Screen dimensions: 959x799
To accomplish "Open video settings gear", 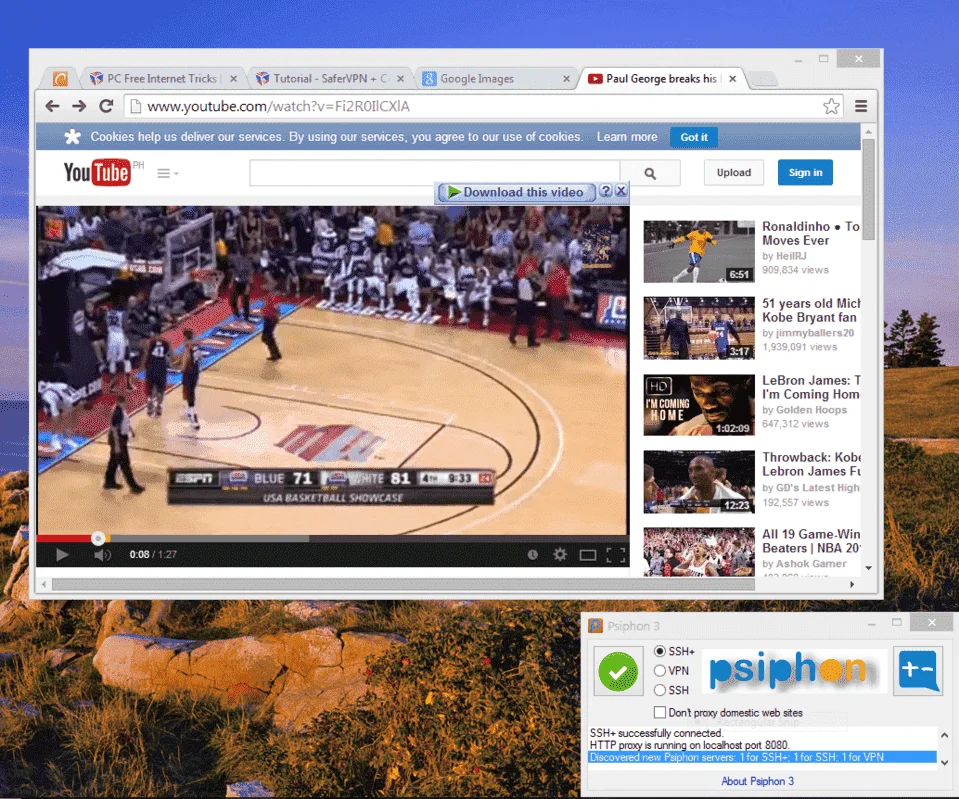I will pyautogui.click(x=560, y=555).
